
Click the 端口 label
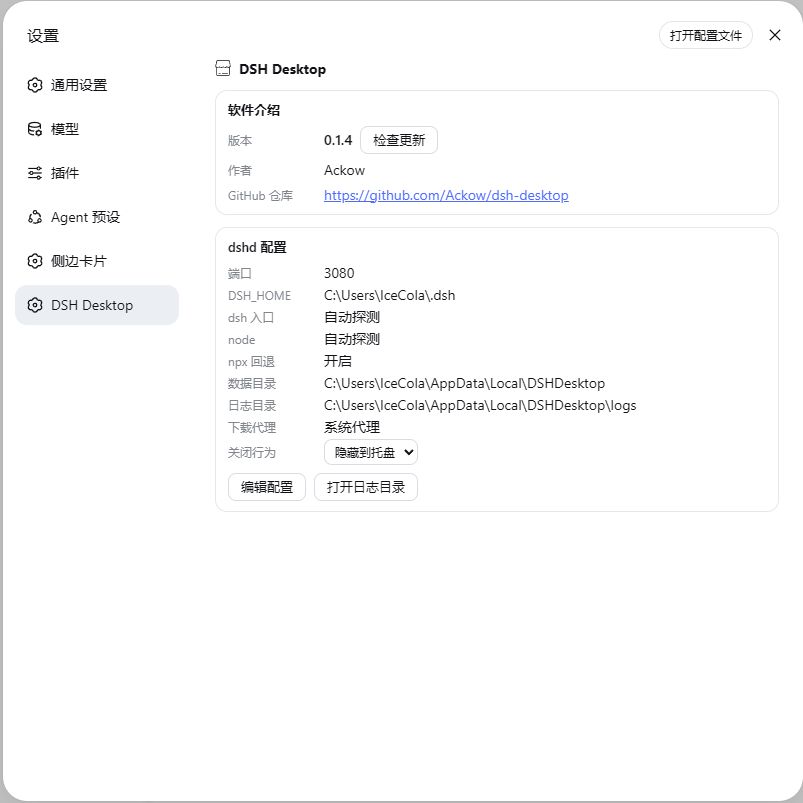click(240, 274)
